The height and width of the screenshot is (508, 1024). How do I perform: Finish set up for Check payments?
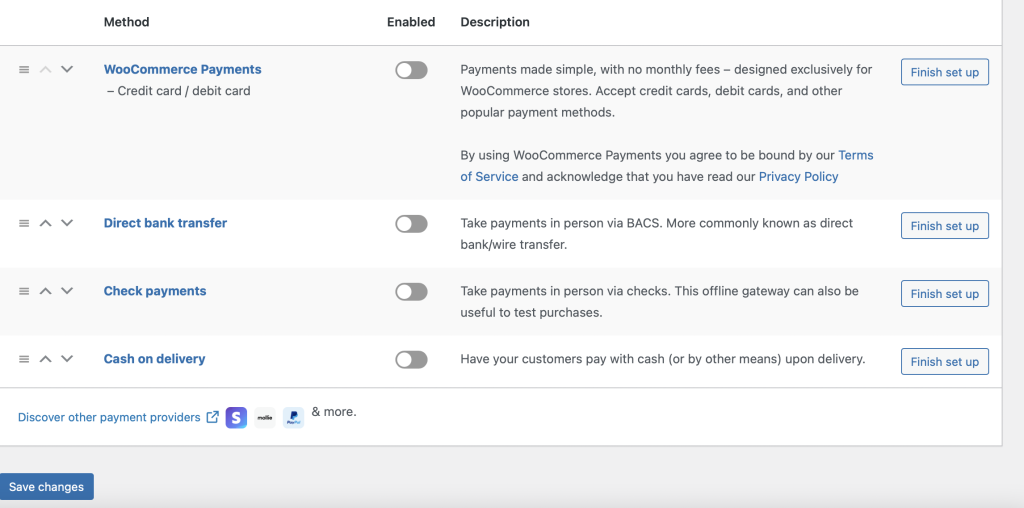pyautogui.click(x=944, y=293)
